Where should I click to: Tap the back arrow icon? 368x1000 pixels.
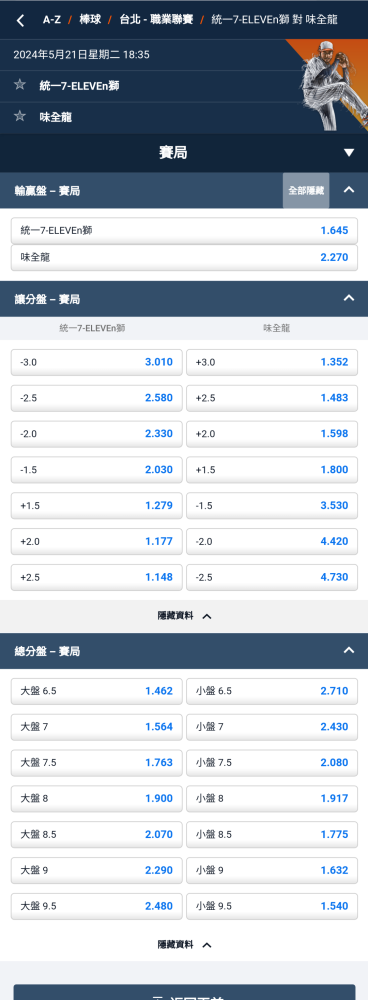tap(20, 20)
